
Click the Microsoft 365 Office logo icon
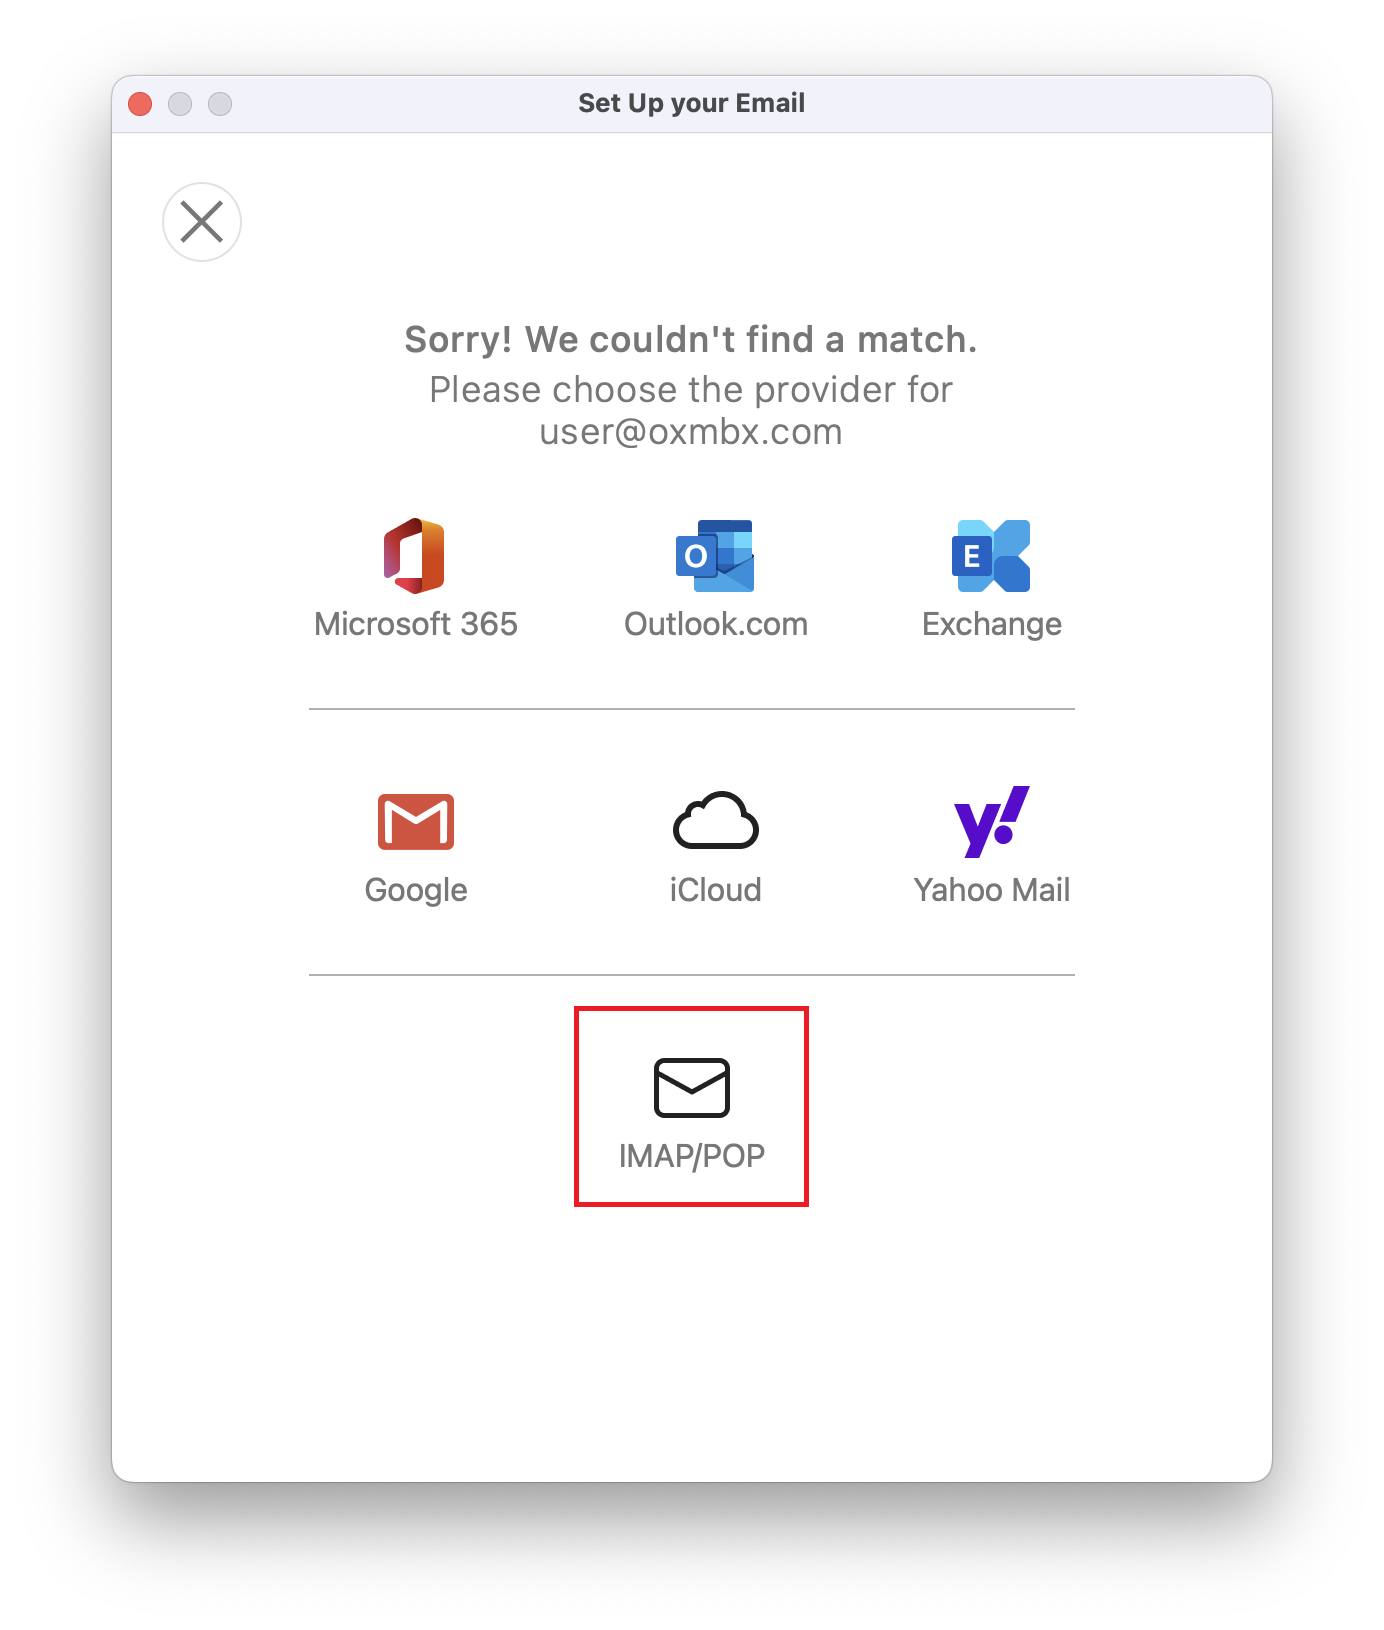(415, 556)
